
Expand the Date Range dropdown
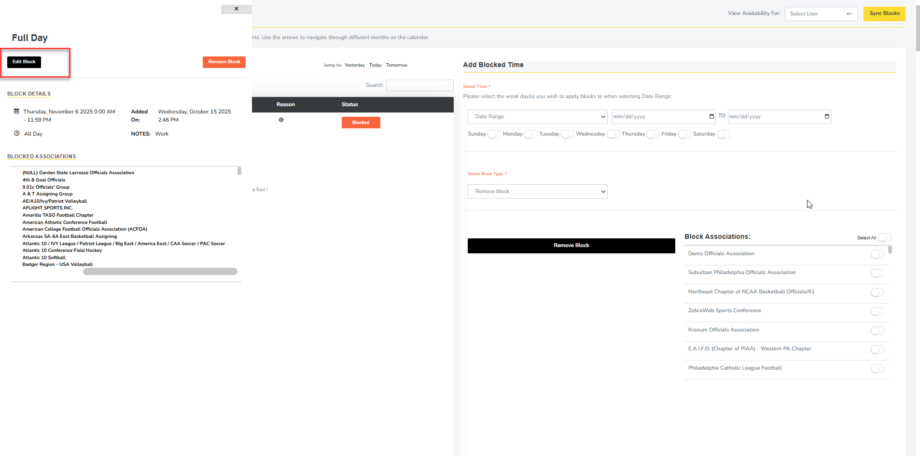(x=535, y=116)
